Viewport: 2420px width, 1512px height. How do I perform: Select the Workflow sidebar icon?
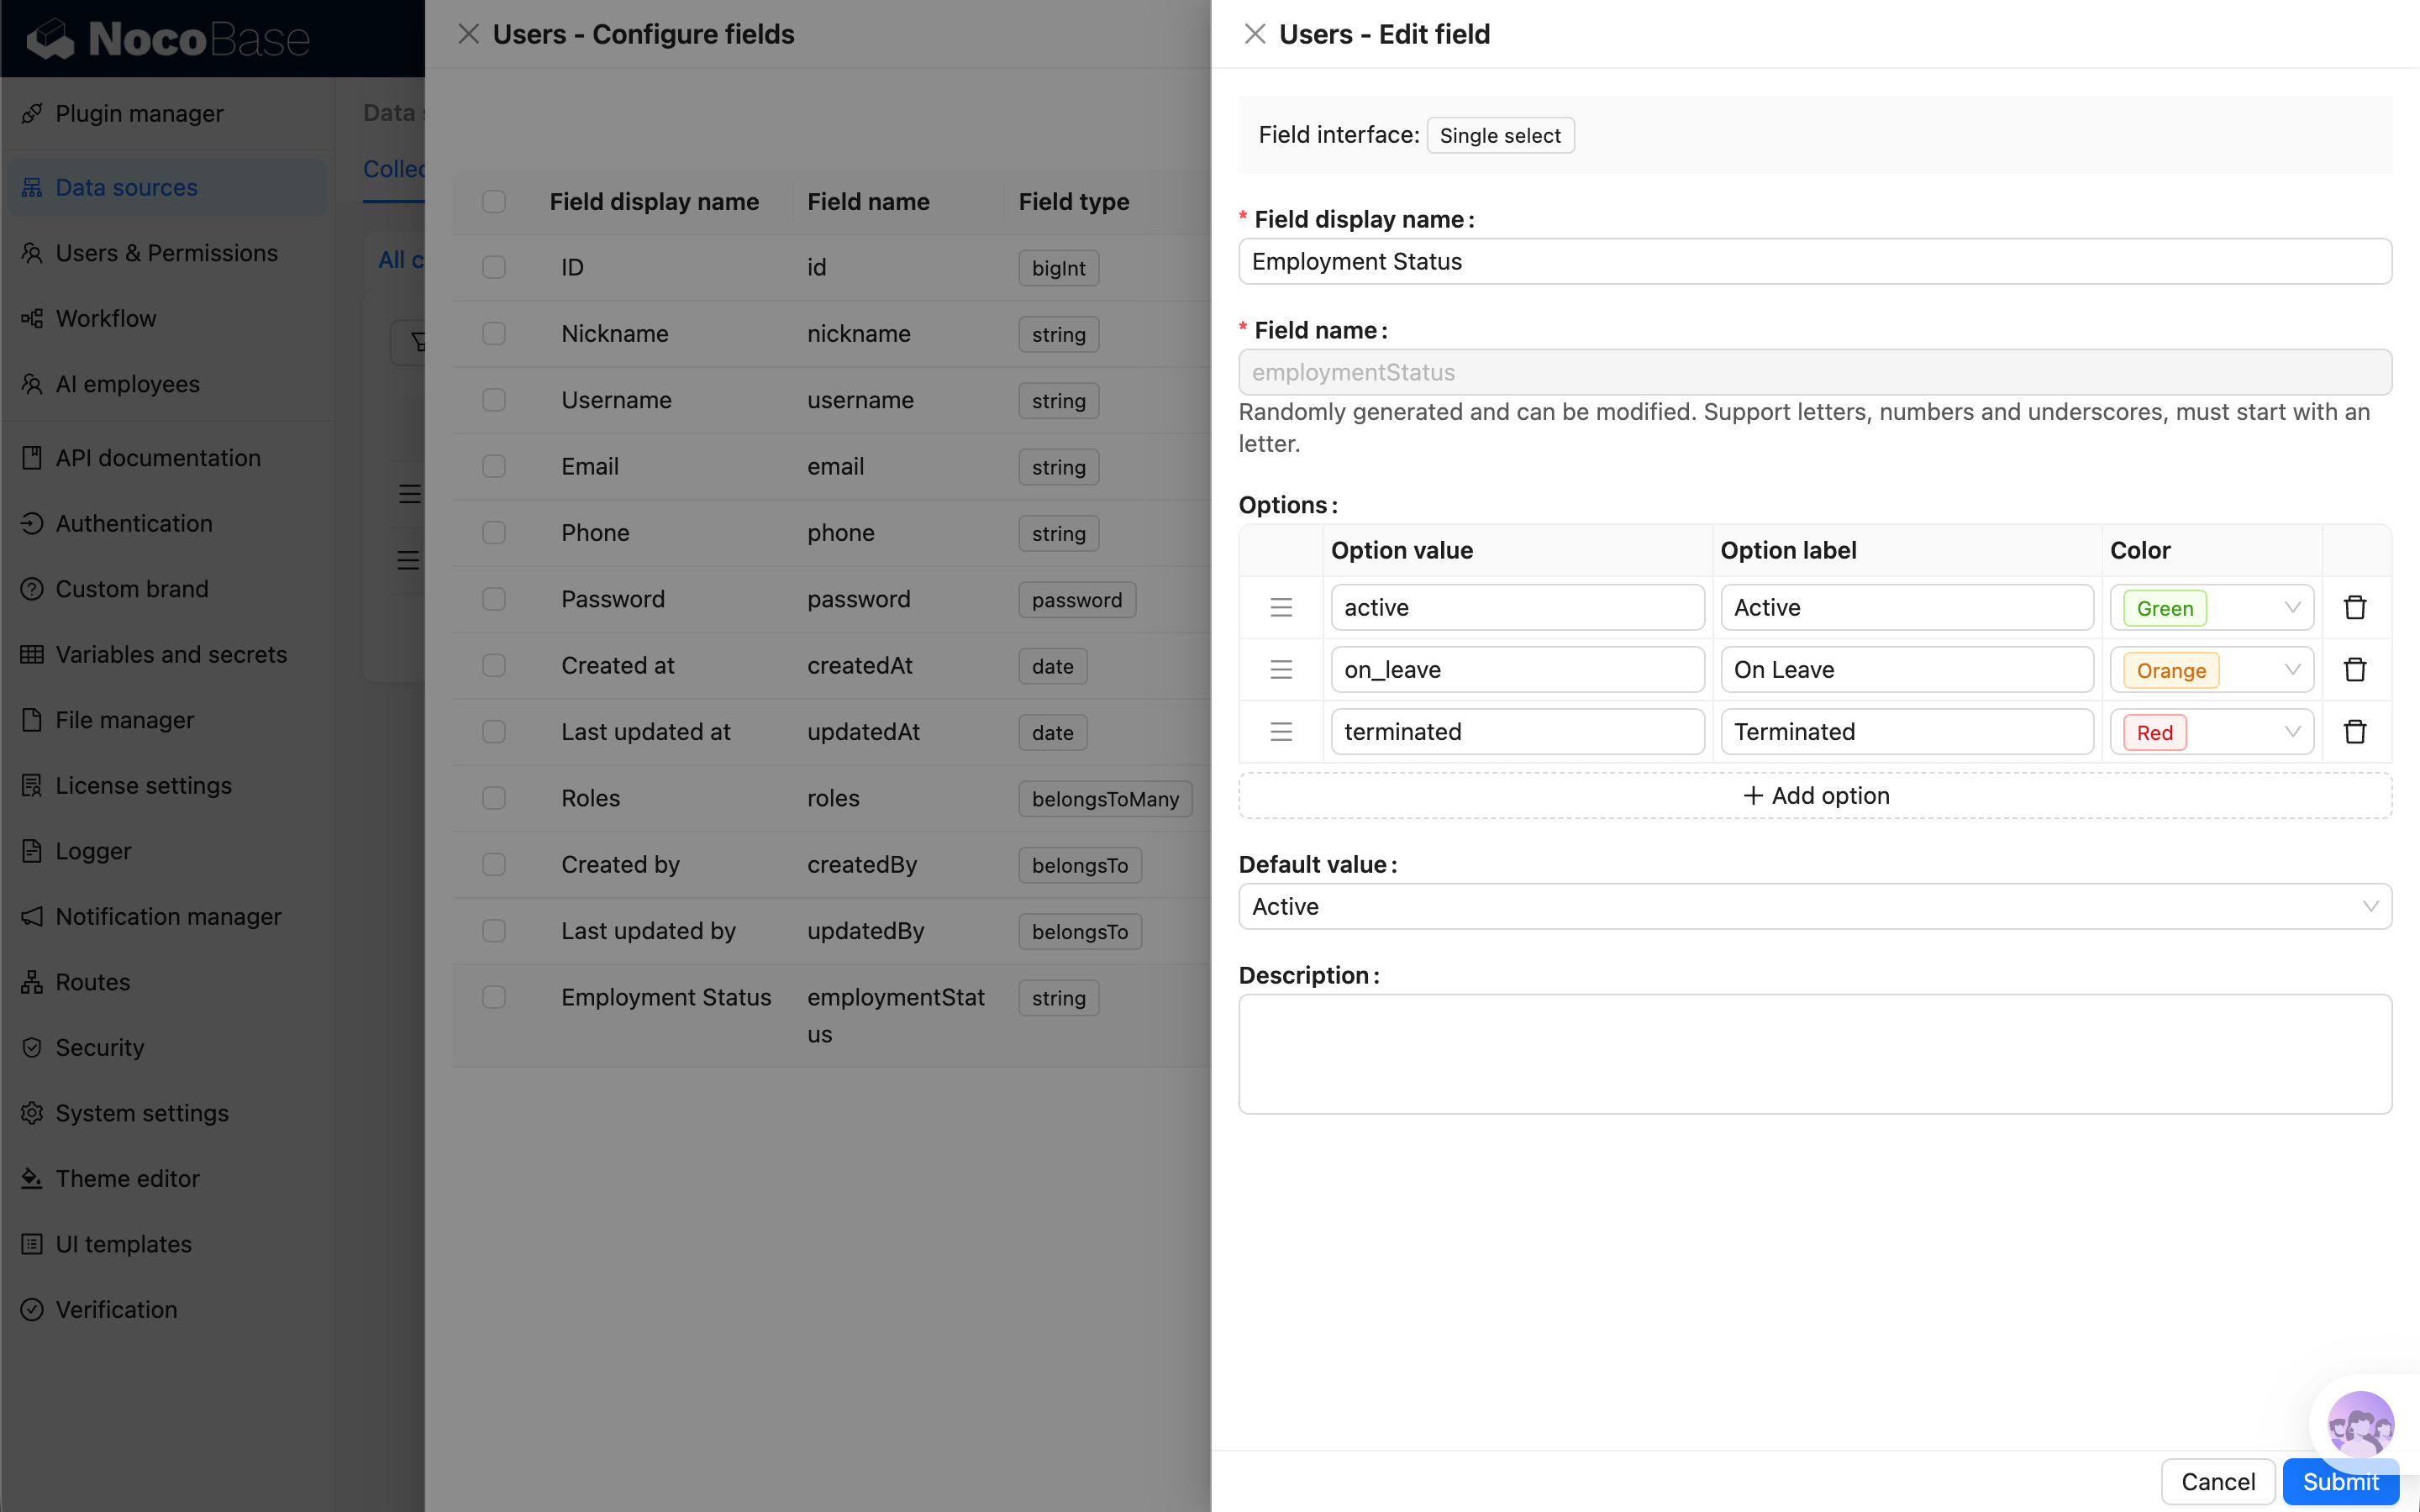click(x=33, y=318)
